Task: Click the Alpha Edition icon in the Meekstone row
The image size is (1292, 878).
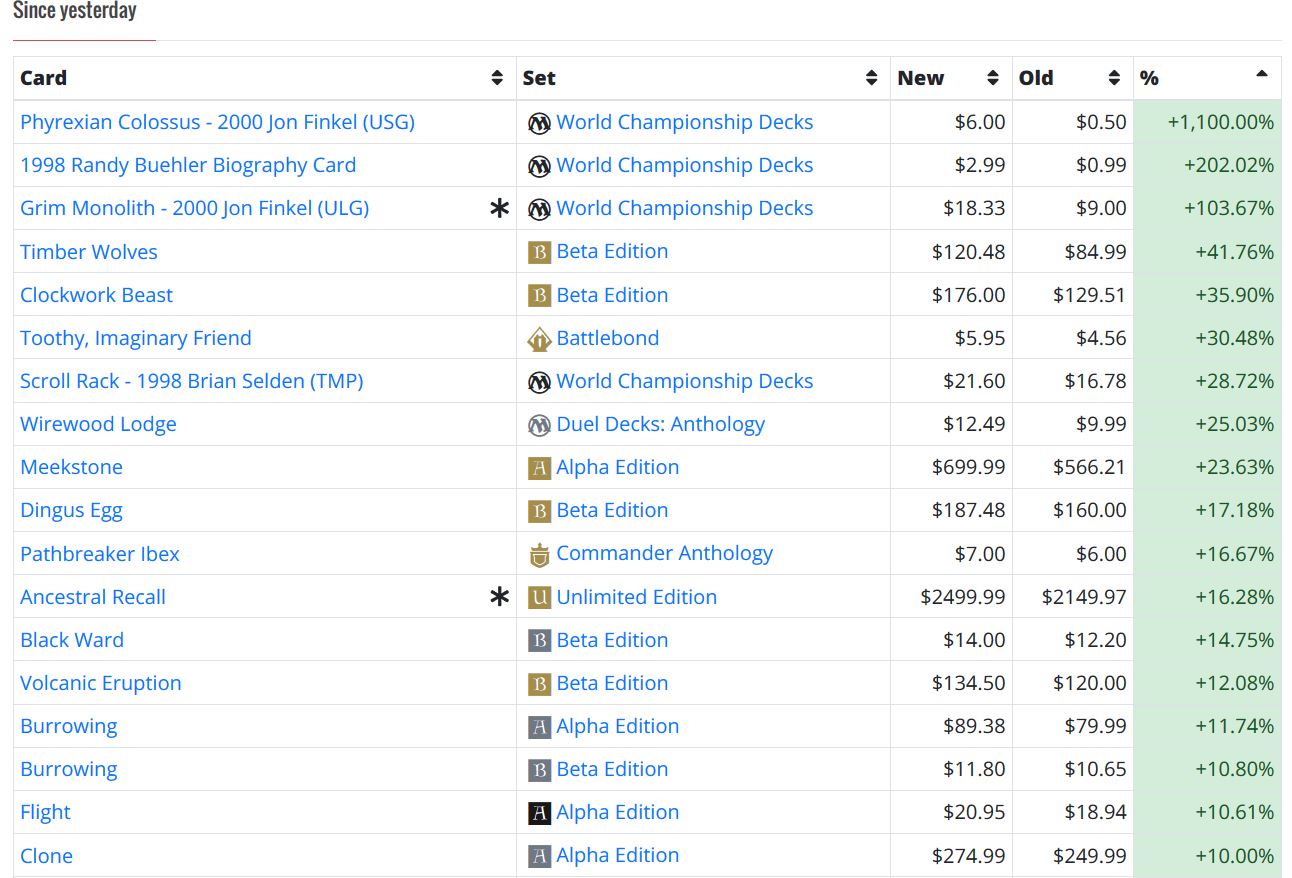Action: [x=539, y=468]
